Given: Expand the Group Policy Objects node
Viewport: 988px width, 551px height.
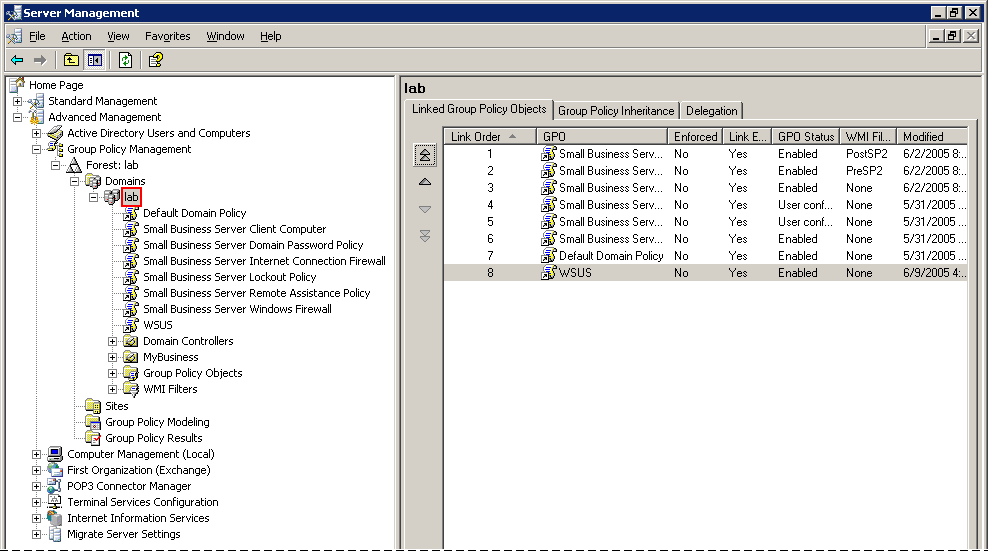Looking at the screenshot, I should [112, 373].
